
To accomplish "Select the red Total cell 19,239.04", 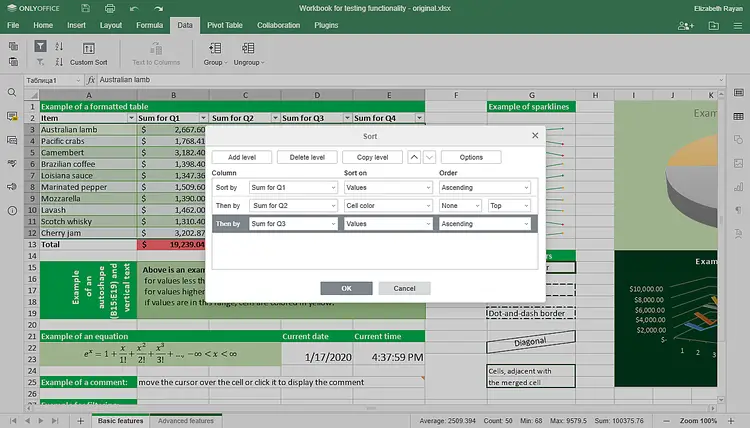I will click(x=173, y=244).
